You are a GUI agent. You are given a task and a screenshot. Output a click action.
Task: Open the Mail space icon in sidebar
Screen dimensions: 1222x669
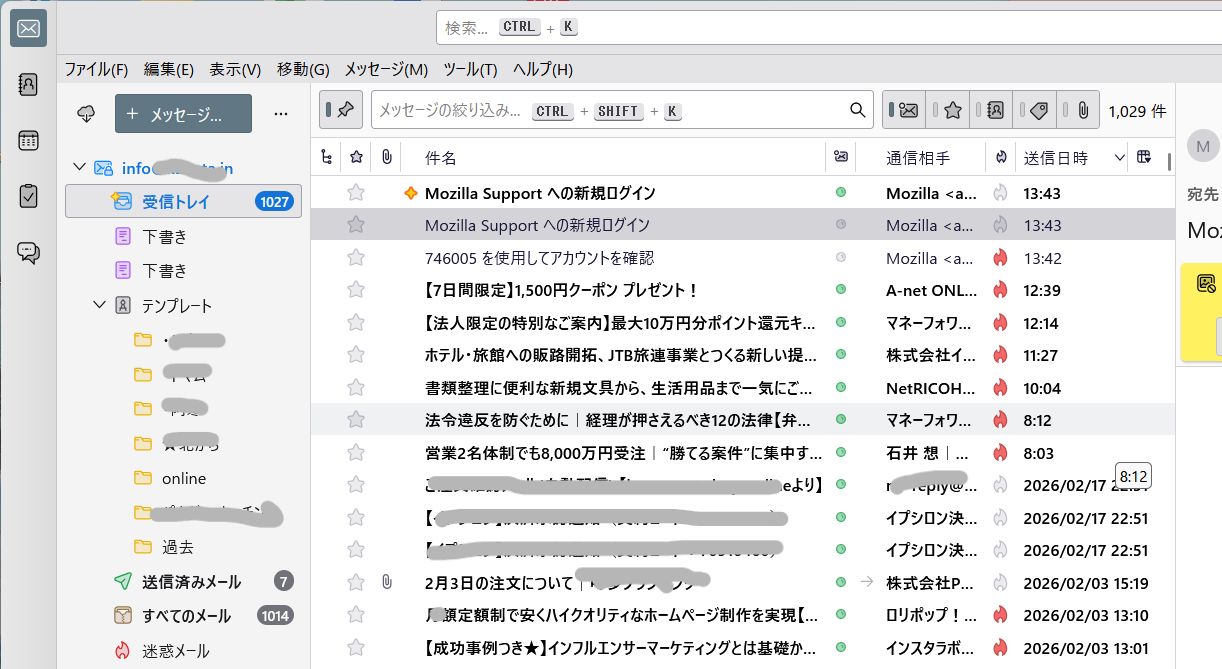point(28,29)
